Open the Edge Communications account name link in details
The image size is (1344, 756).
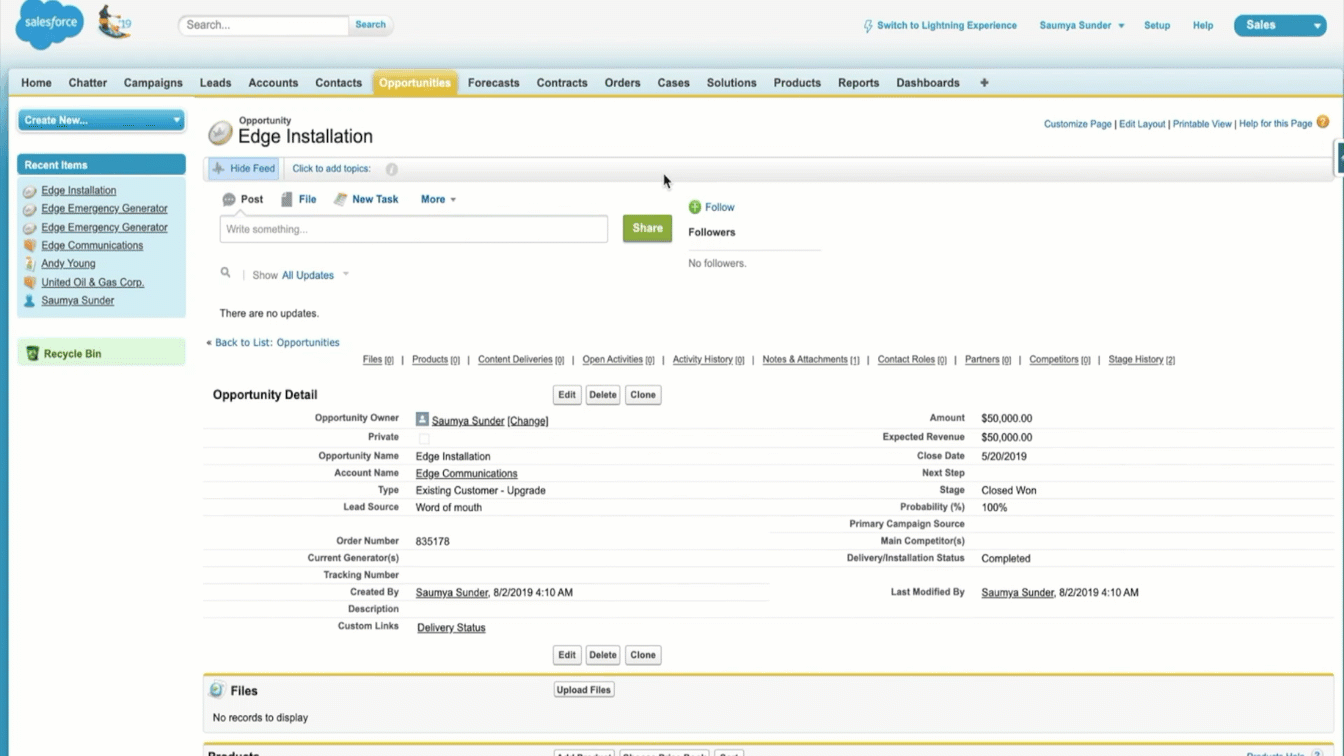(x=466, y=473)
